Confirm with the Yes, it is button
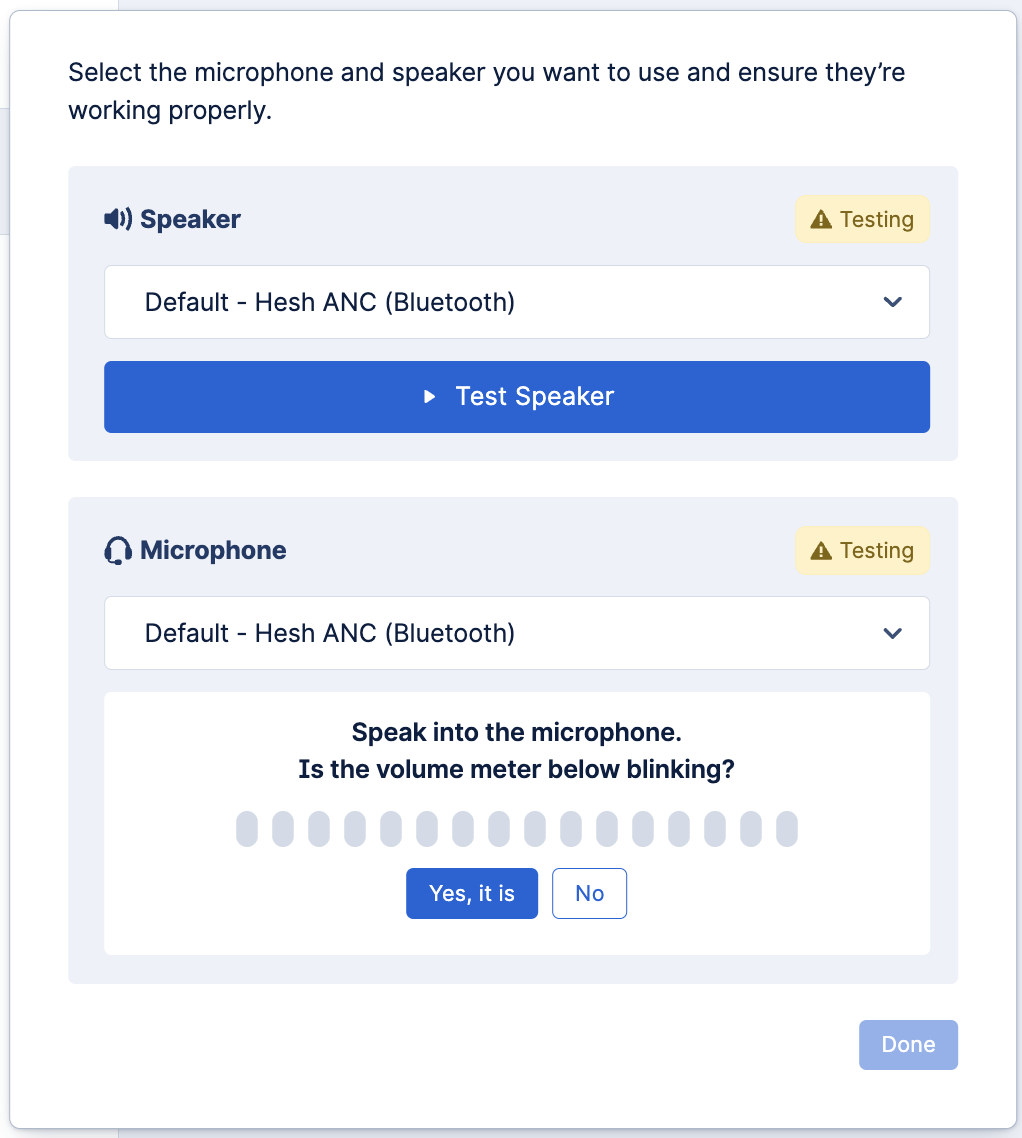This screenshot has height=1138, width=1022. 472,893
